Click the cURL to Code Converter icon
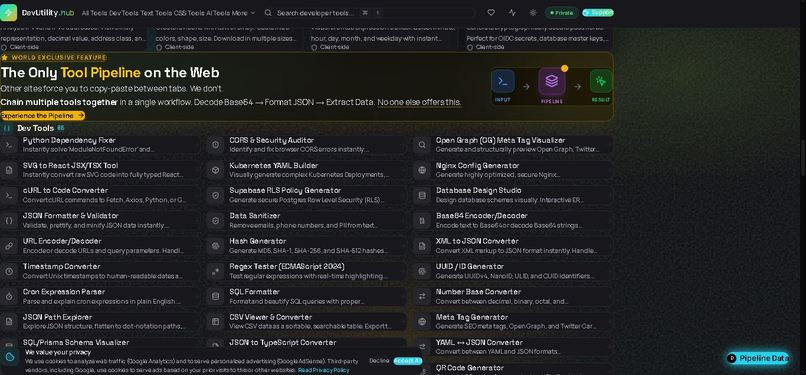The width and height of the screenshot is (806, 375). 9,195
